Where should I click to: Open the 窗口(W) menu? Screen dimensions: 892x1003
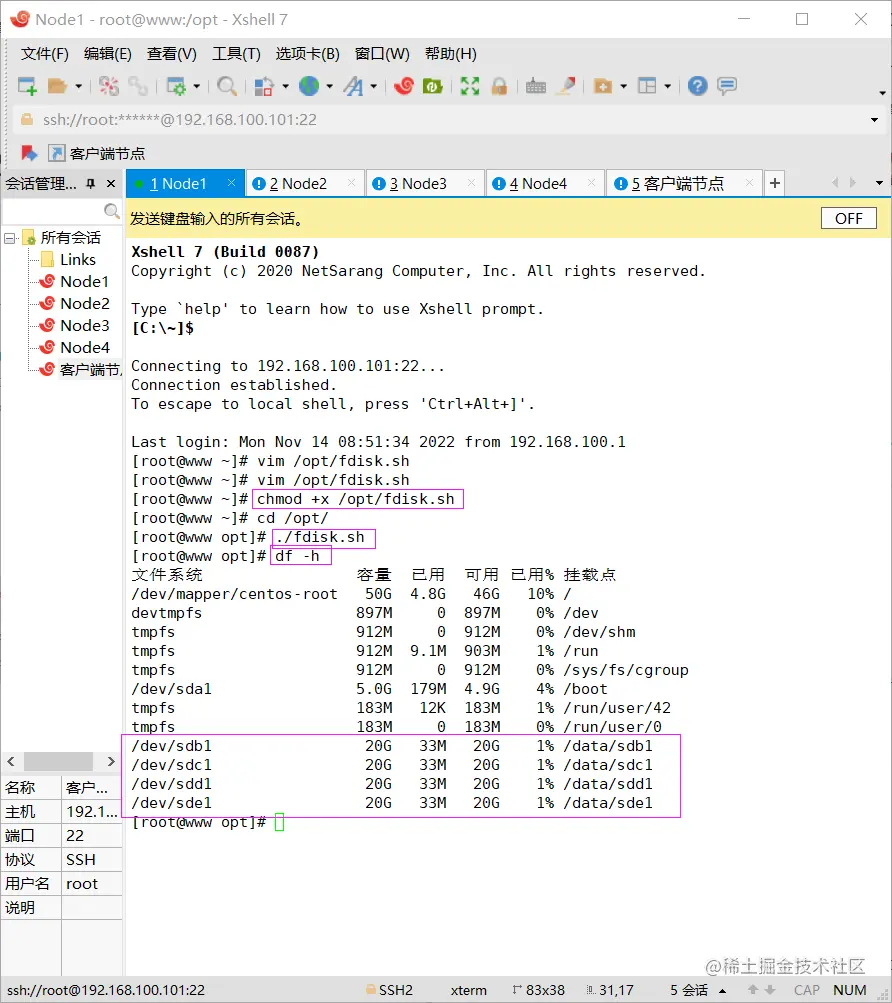click(x=382, y=54)
